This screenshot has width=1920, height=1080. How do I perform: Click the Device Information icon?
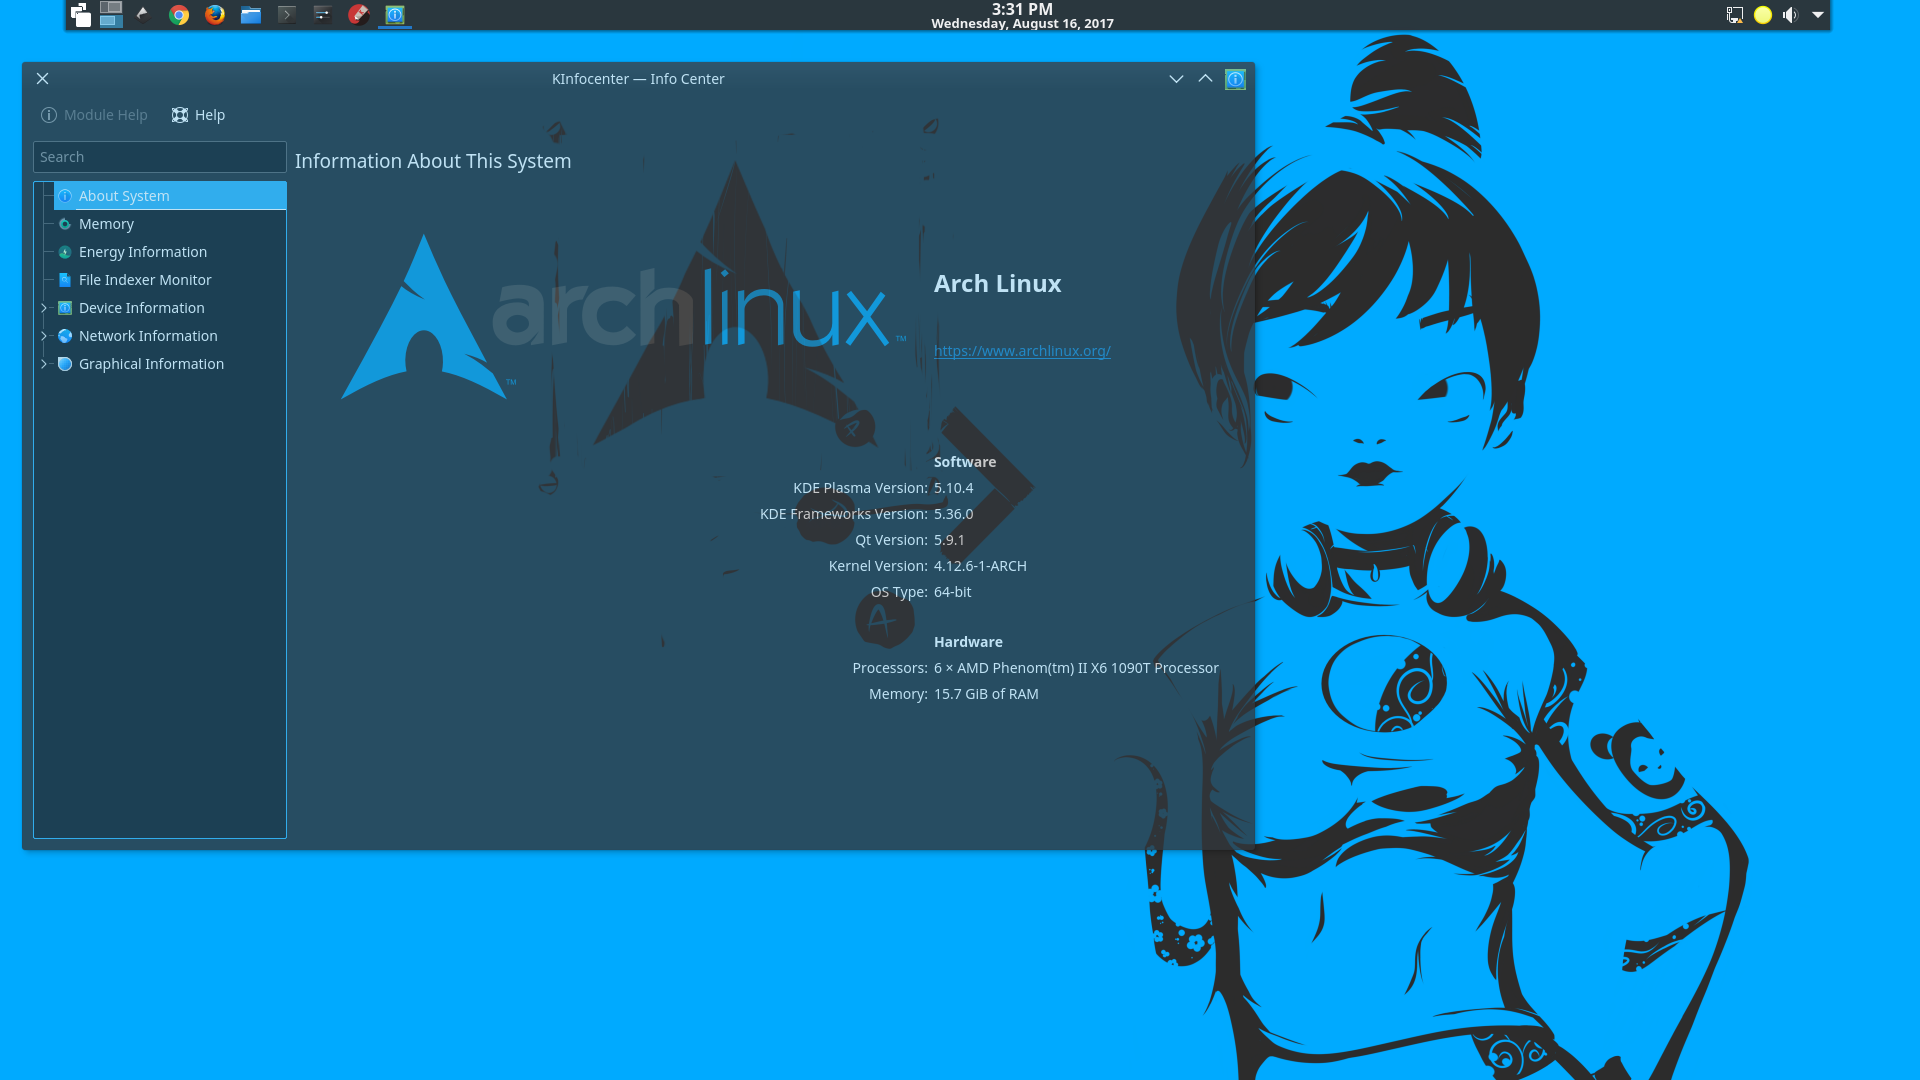[x=65, y=308]
